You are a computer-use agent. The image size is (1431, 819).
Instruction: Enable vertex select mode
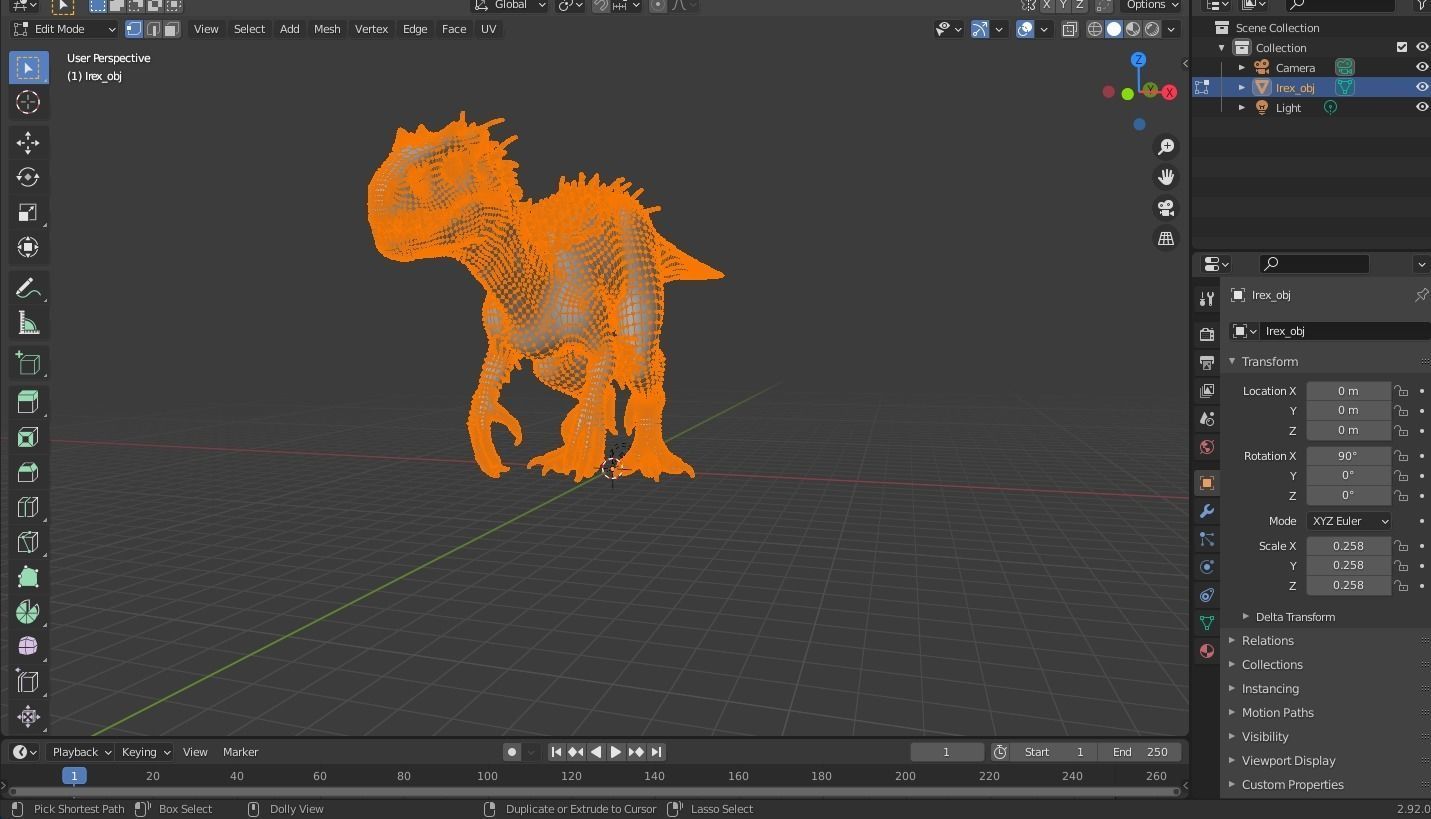tap(134, 29)
